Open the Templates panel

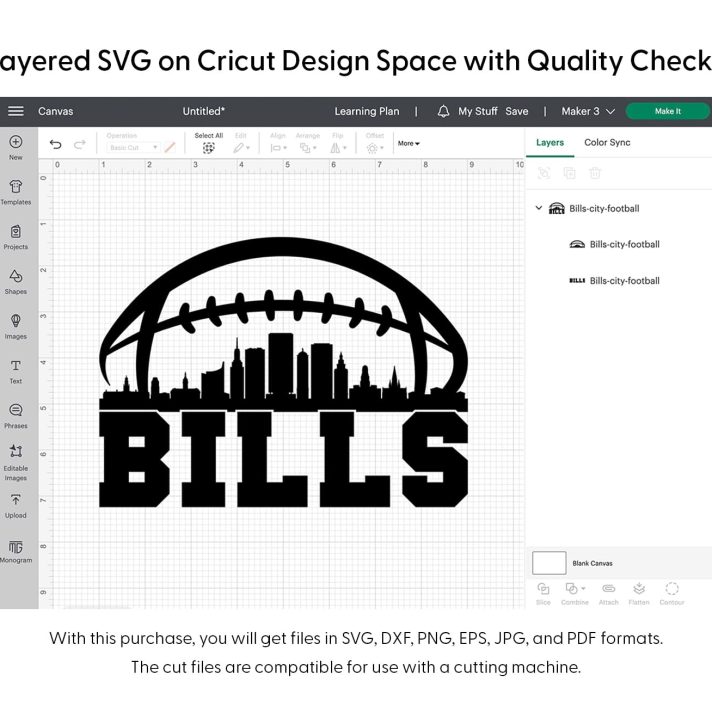click(x=15, y=193)
